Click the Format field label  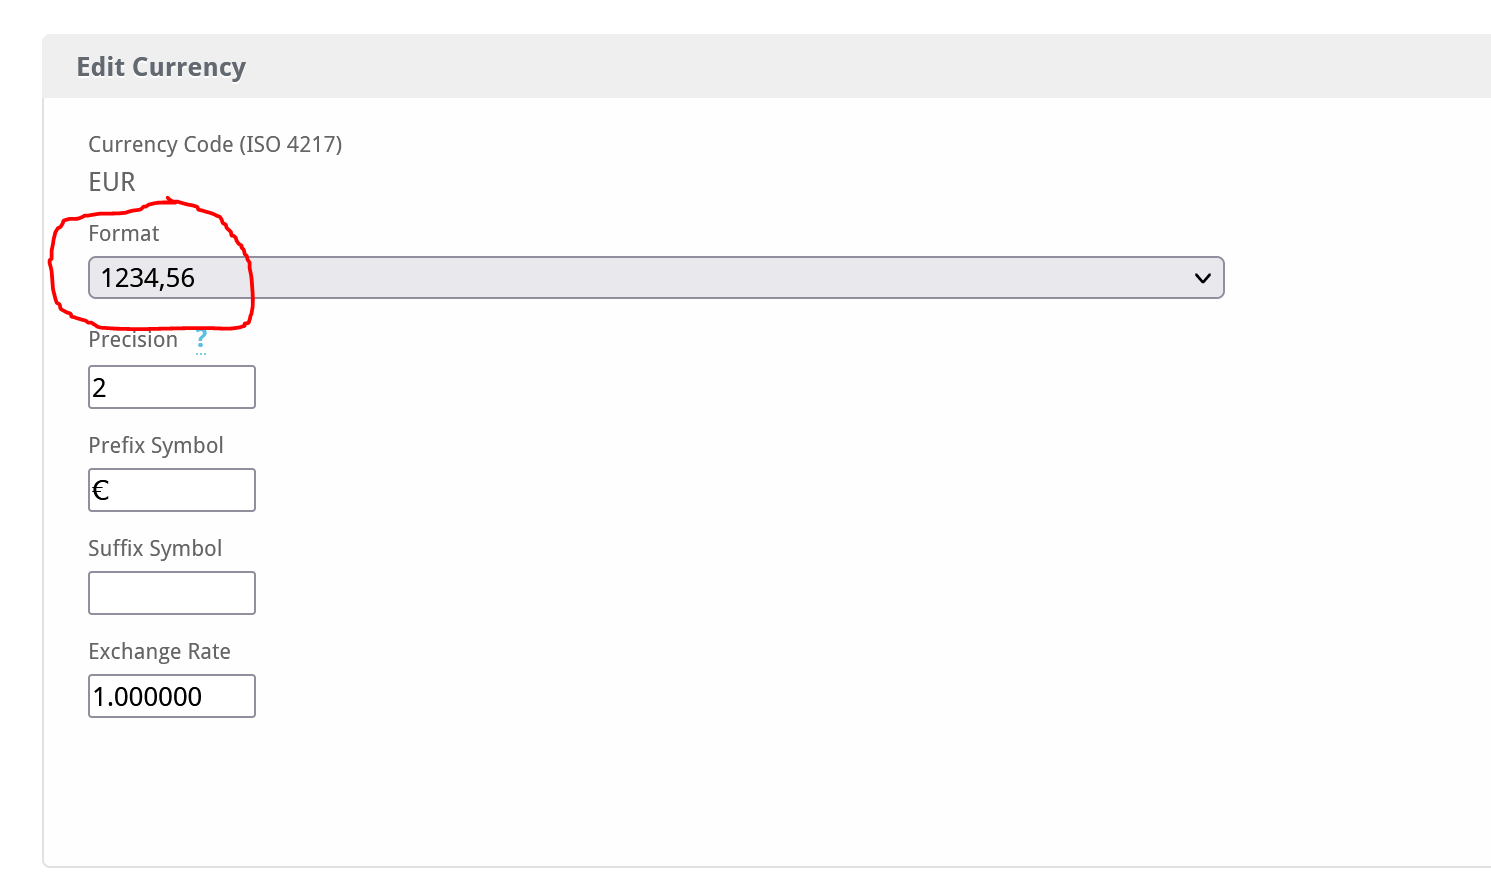pyautogui.click(x=124, y=233)
